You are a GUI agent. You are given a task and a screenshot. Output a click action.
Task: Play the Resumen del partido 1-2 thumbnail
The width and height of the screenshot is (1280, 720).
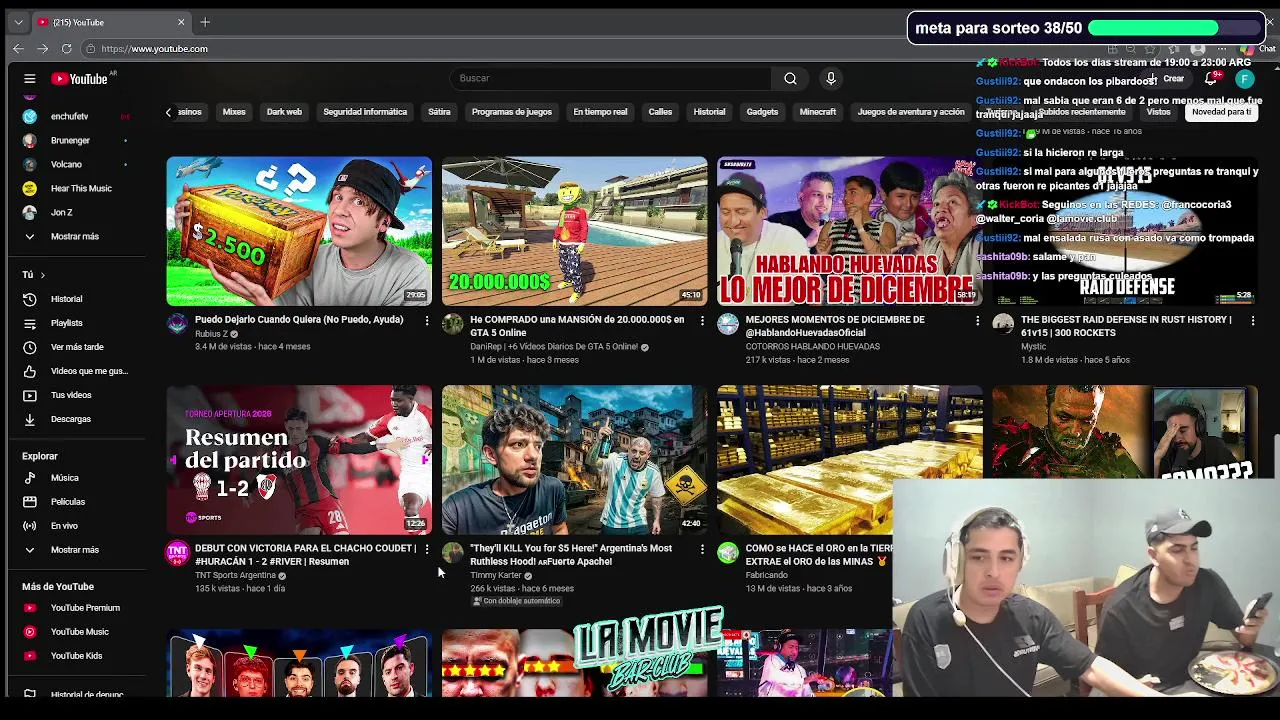pos(299,460)
